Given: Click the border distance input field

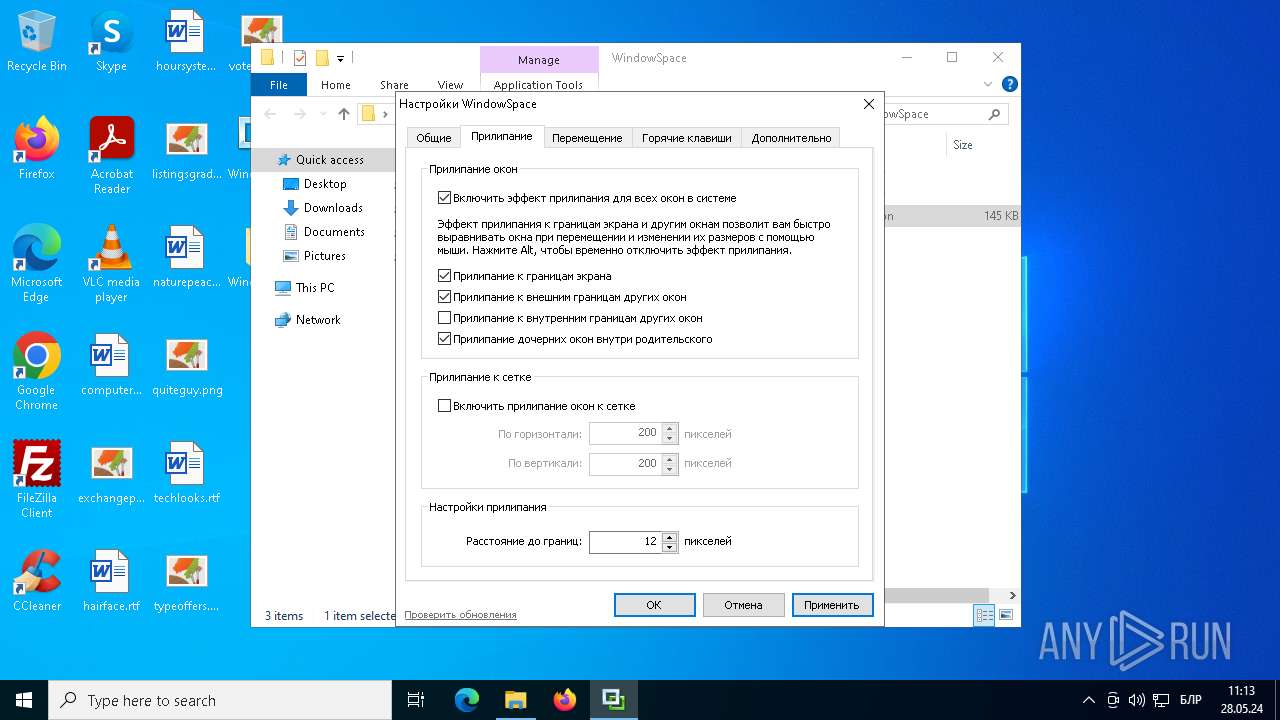Looking at the screenshot, I should click(626, 541).
